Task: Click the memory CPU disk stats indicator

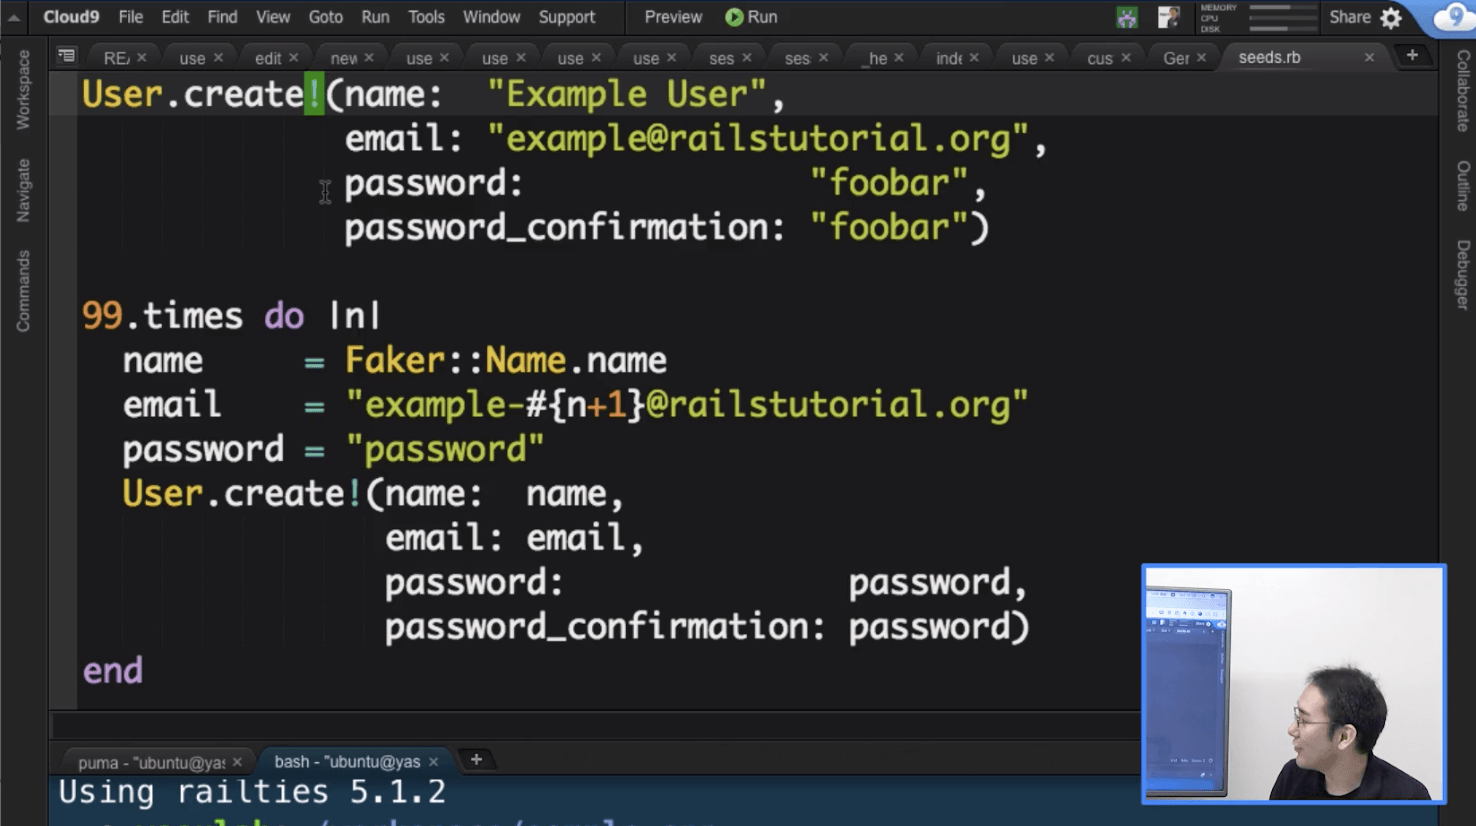Action: click(x=1257, y=18)
